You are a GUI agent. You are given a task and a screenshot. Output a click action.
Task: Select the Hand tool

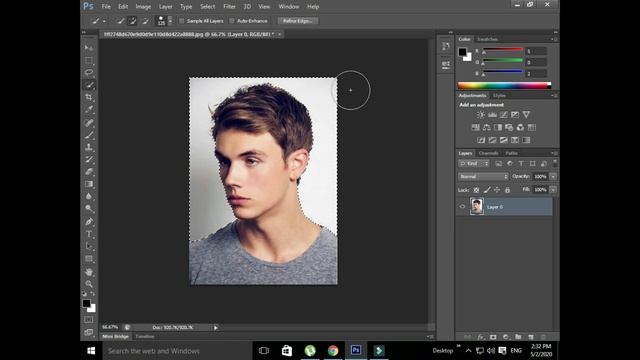(89, 272)
